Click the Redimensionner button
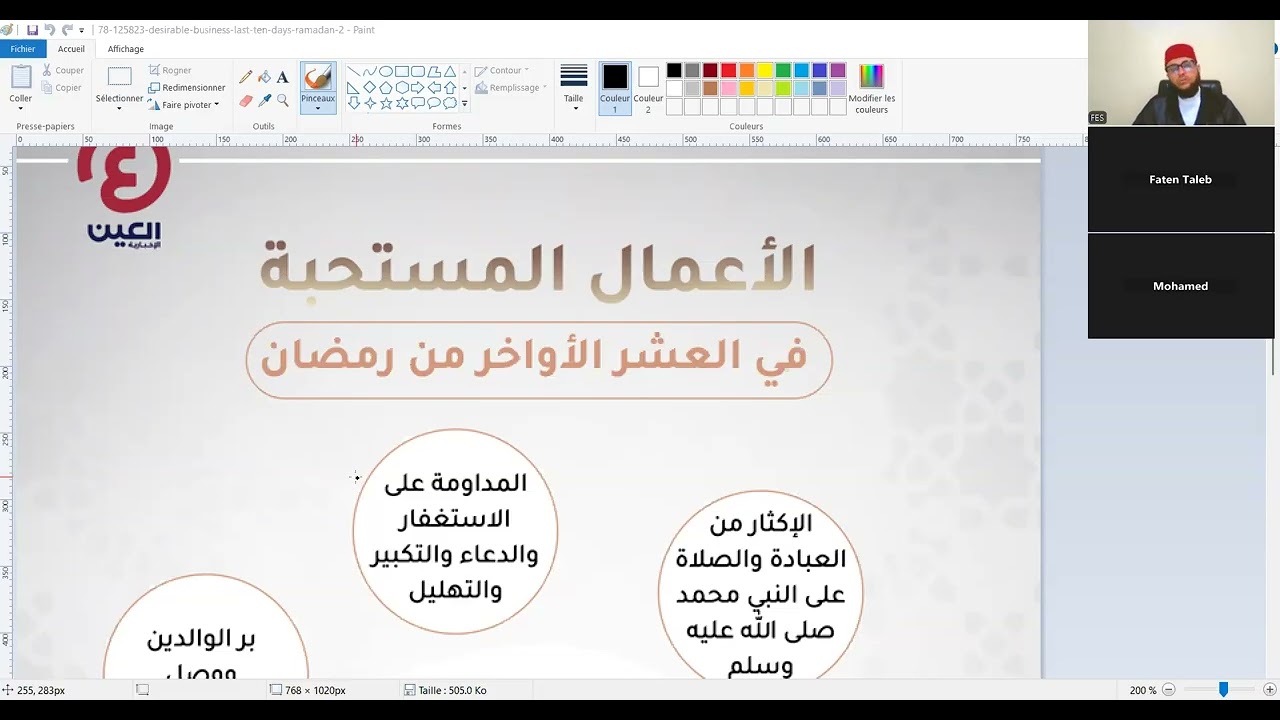This screenshot has height=720, width=1280. 187,87
